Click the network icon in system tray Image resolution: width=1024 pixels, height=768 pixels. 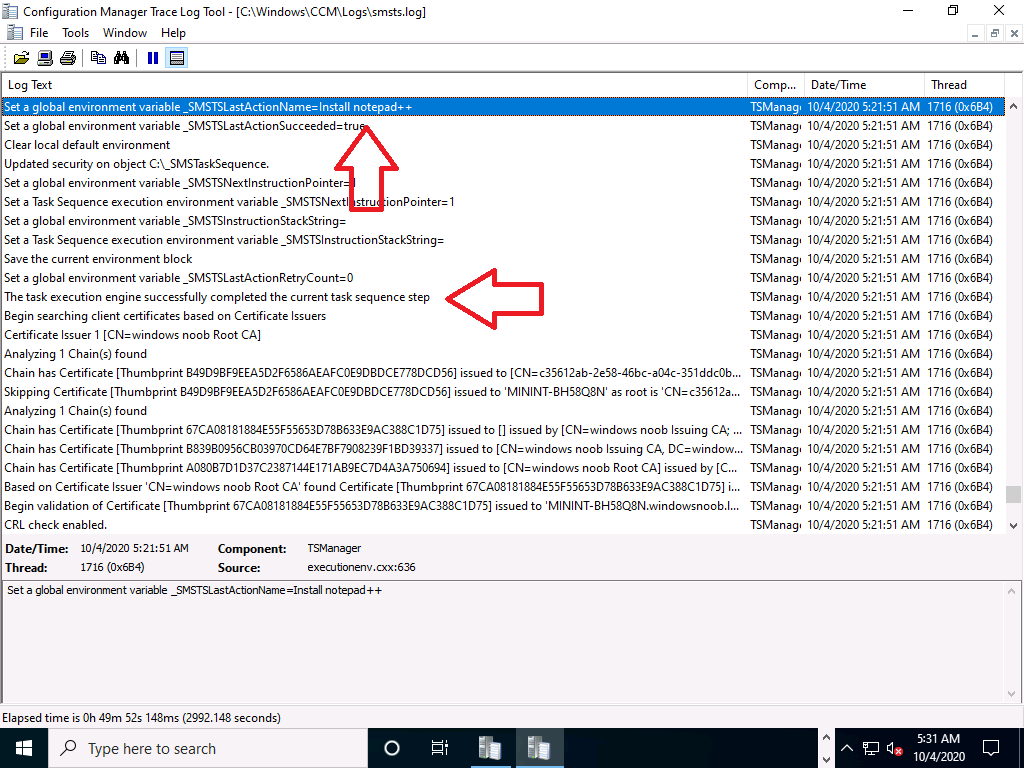tap(871, 748)
